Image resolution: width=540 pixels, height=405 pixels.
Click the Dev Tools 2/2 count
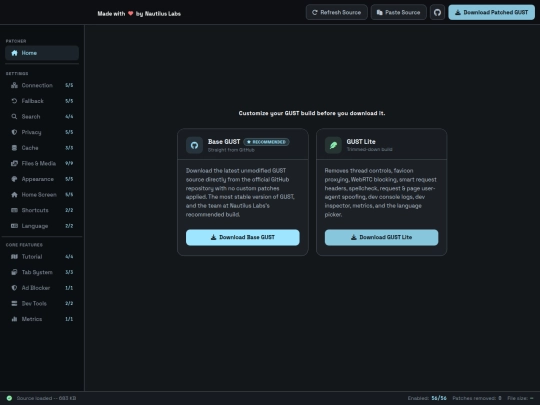tap(69, 303)
